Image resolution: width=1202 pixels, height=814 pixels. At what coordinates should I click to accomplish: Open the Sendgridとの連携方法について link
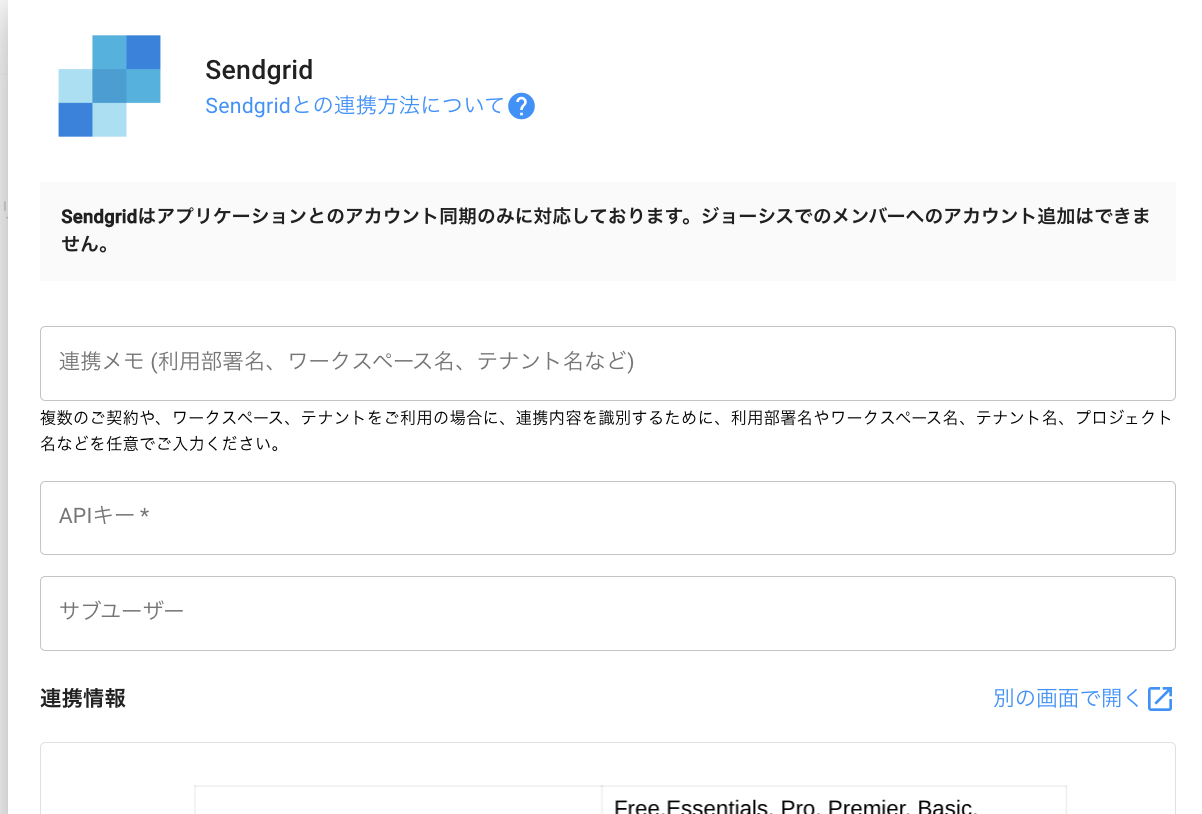click(355, 105)
